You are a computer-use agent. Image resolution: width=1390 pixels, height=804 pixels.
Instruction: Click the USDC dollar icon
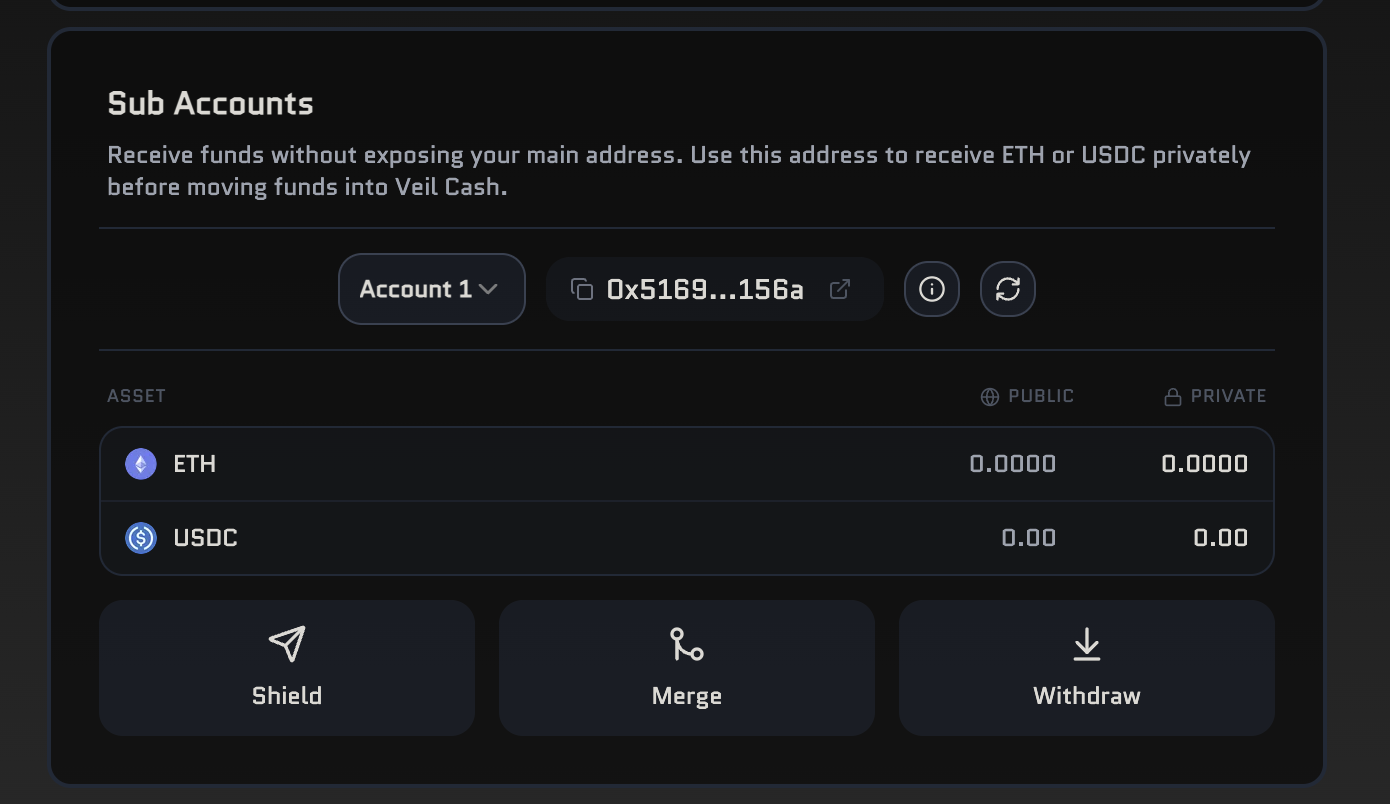tap(141, 537)
